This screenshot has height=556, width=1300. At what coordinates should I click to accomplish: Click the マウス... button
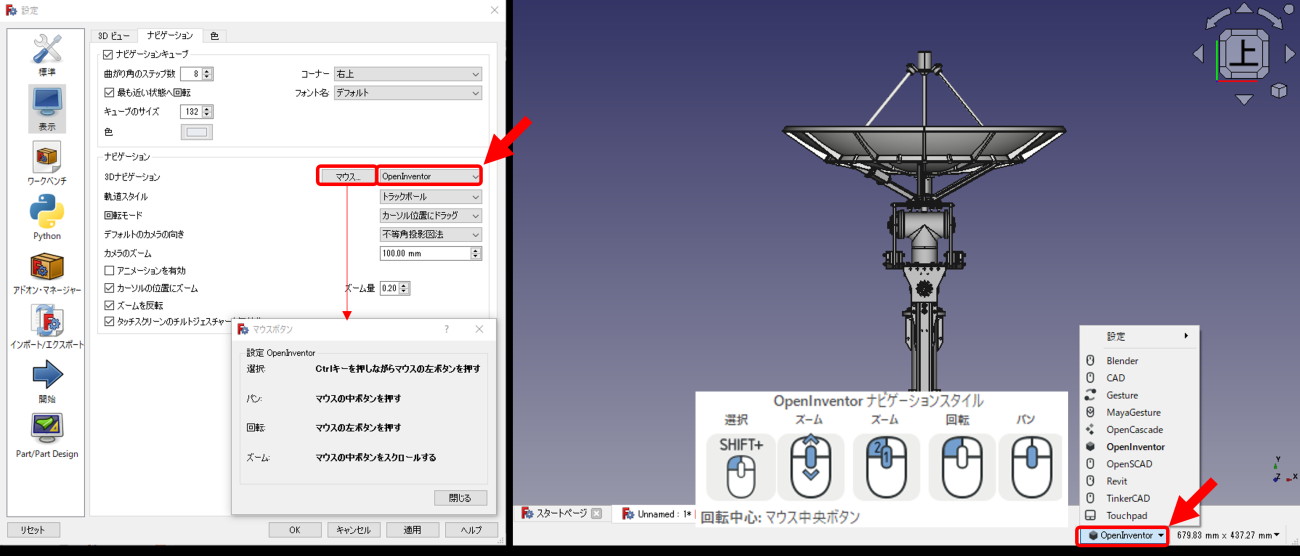coord(347,176)
